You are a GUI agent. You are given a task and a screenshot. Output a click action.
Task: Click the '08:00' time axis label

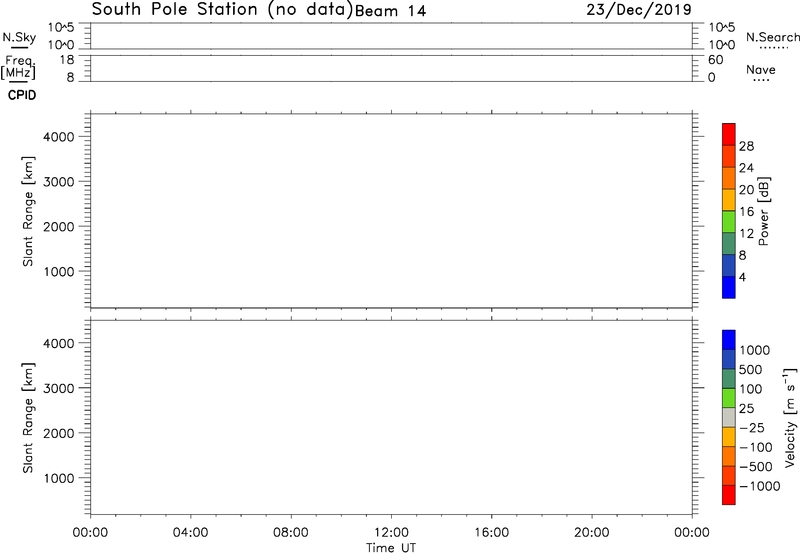(291, 533)
